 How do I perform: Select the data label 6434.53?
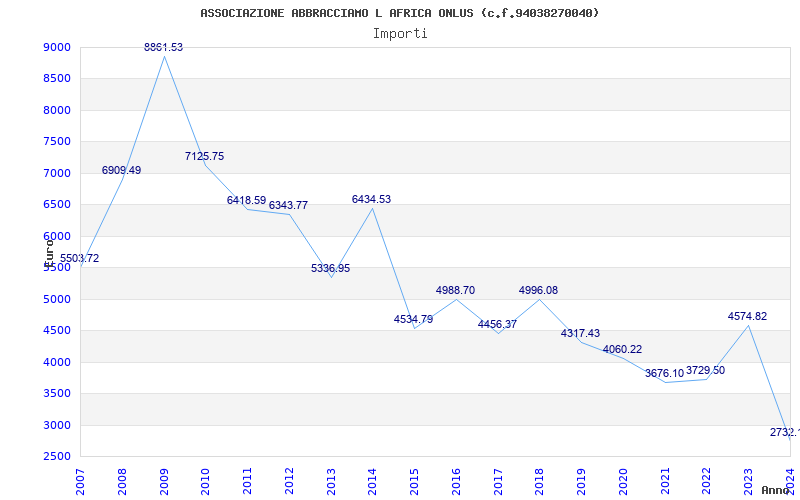371,199
